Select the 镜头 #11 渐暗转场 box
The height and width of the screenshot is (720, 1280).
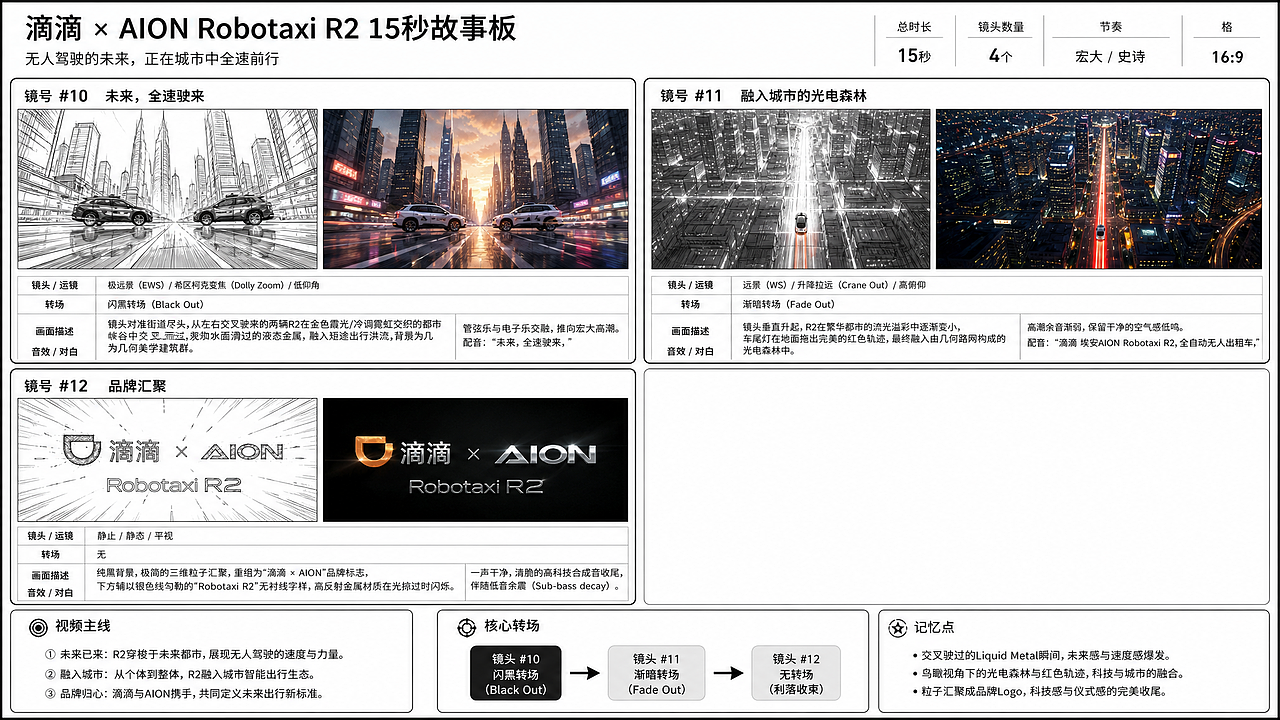tap(657, 674)
